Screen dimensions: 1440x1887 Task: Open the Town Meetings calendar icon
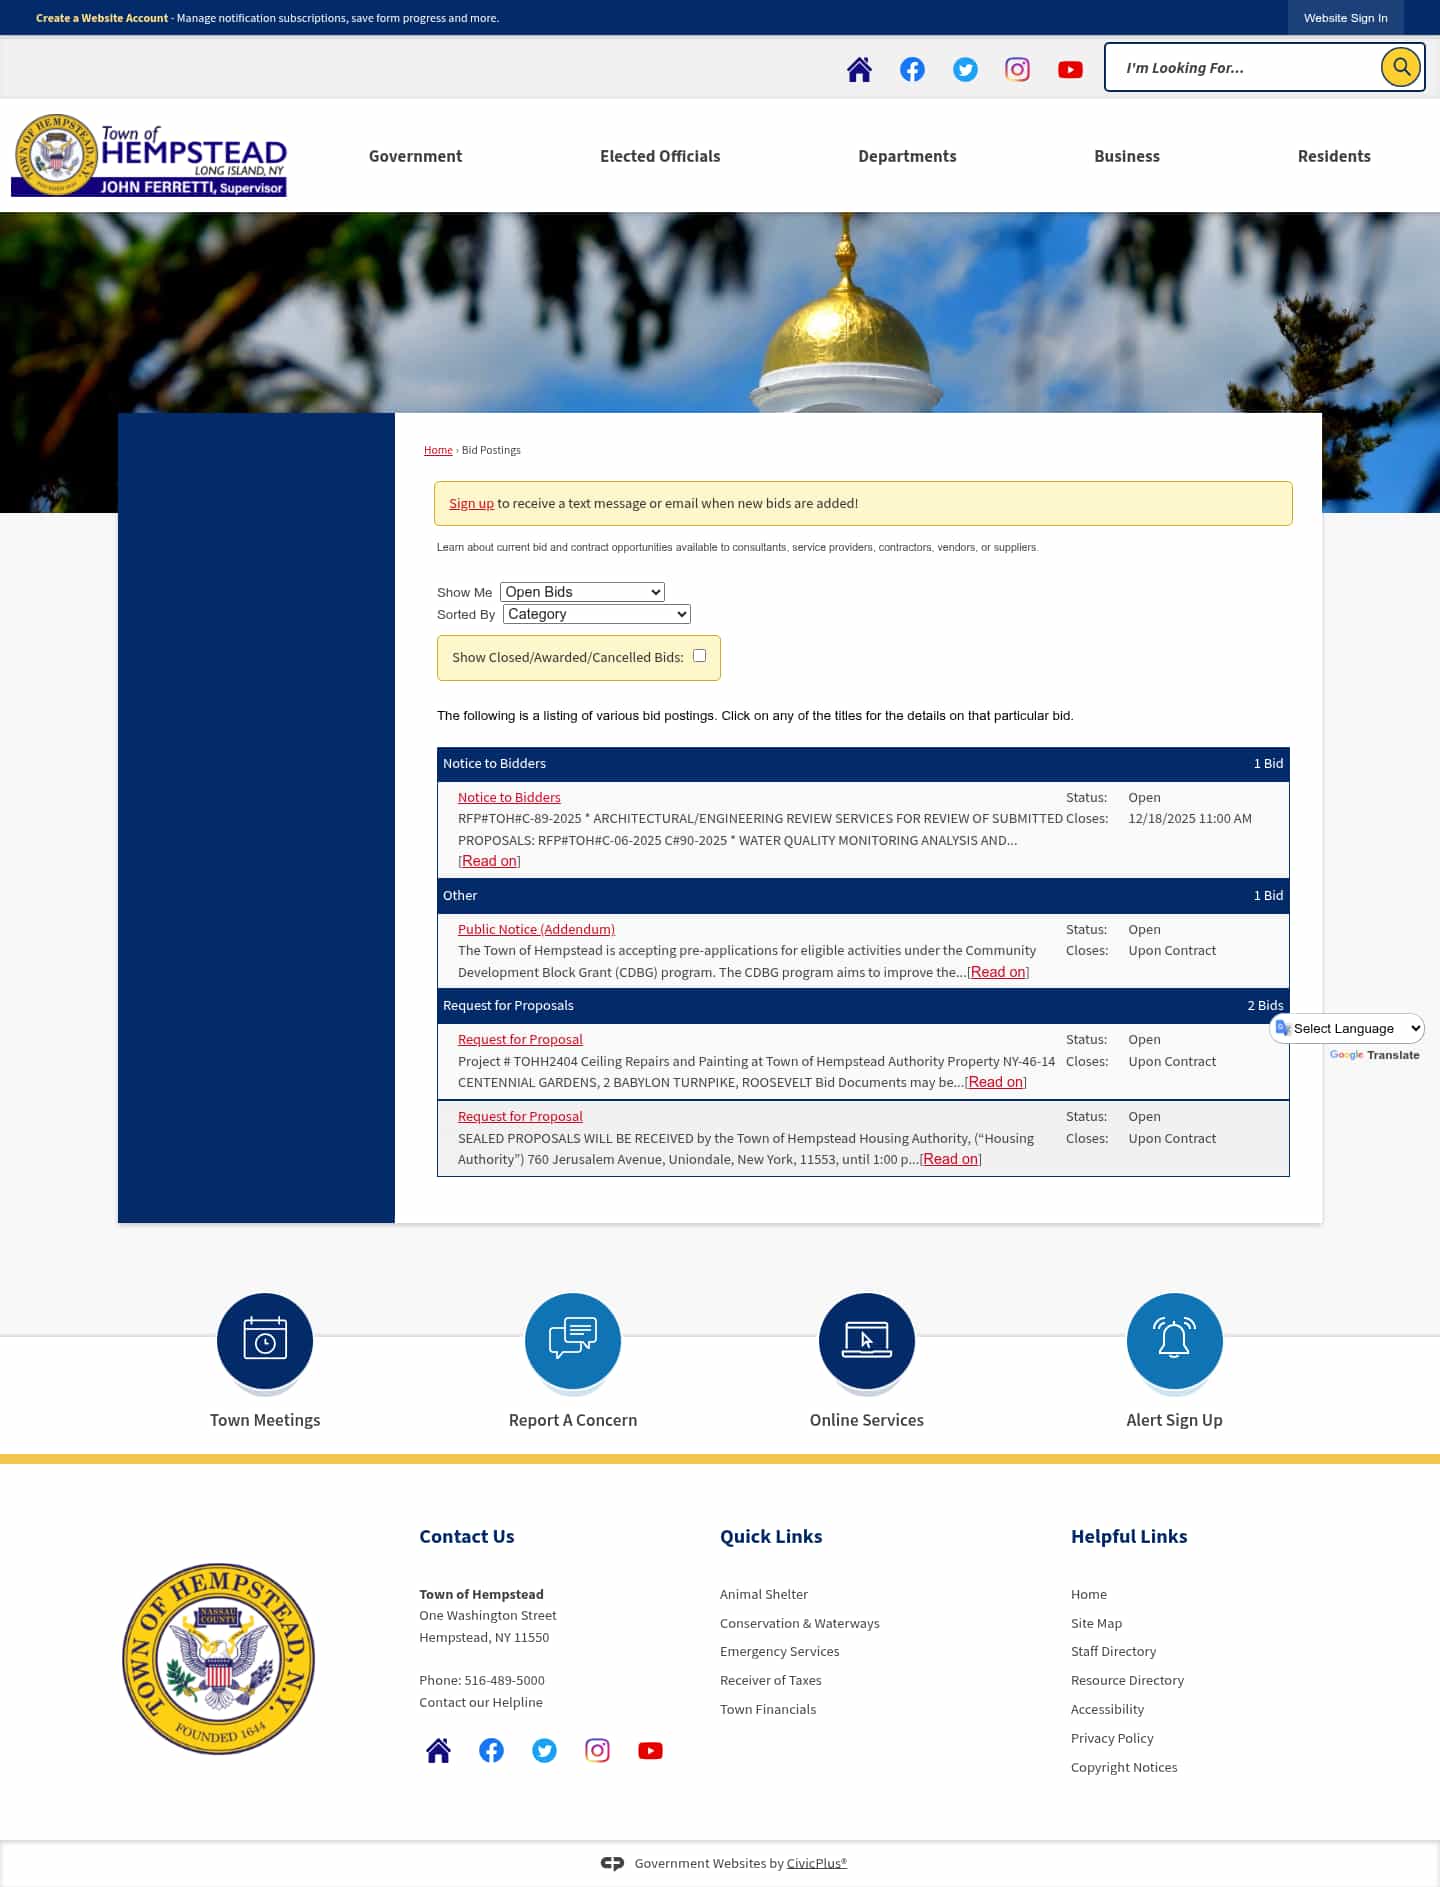click(x=265, y=1341)
